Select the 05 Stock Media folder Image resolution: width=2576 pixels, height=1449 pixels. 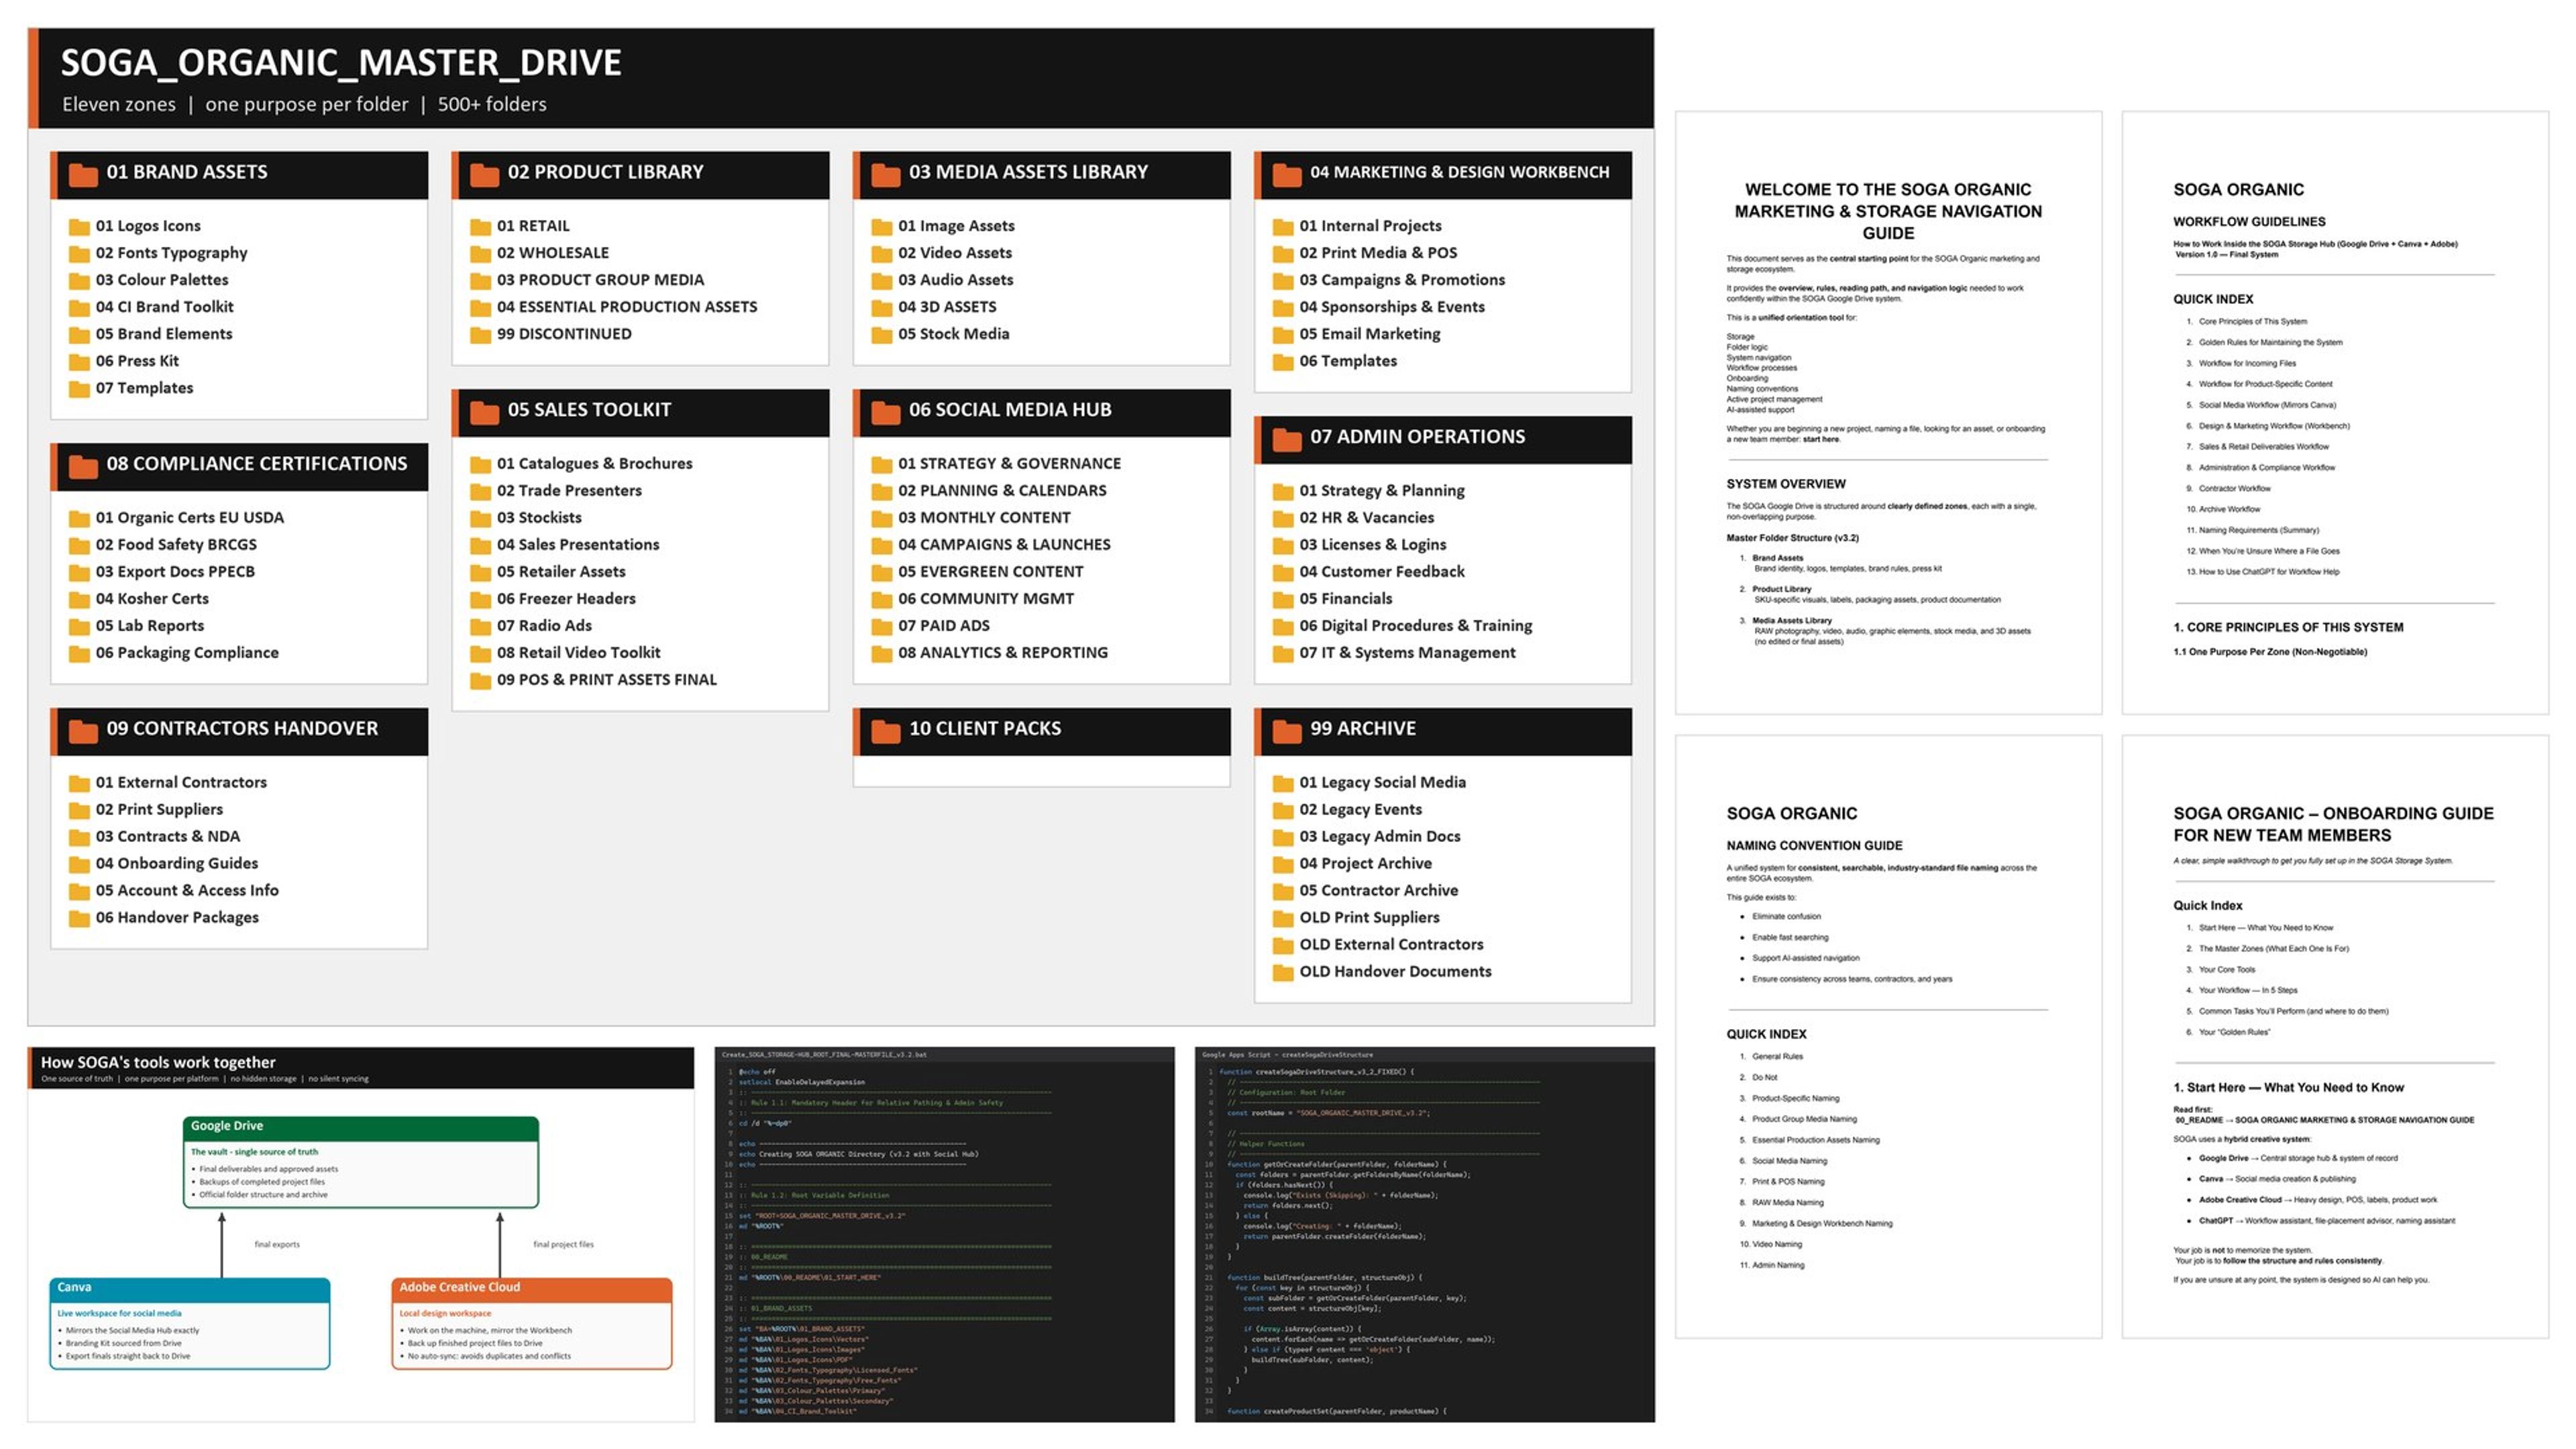tap(940, 334)
